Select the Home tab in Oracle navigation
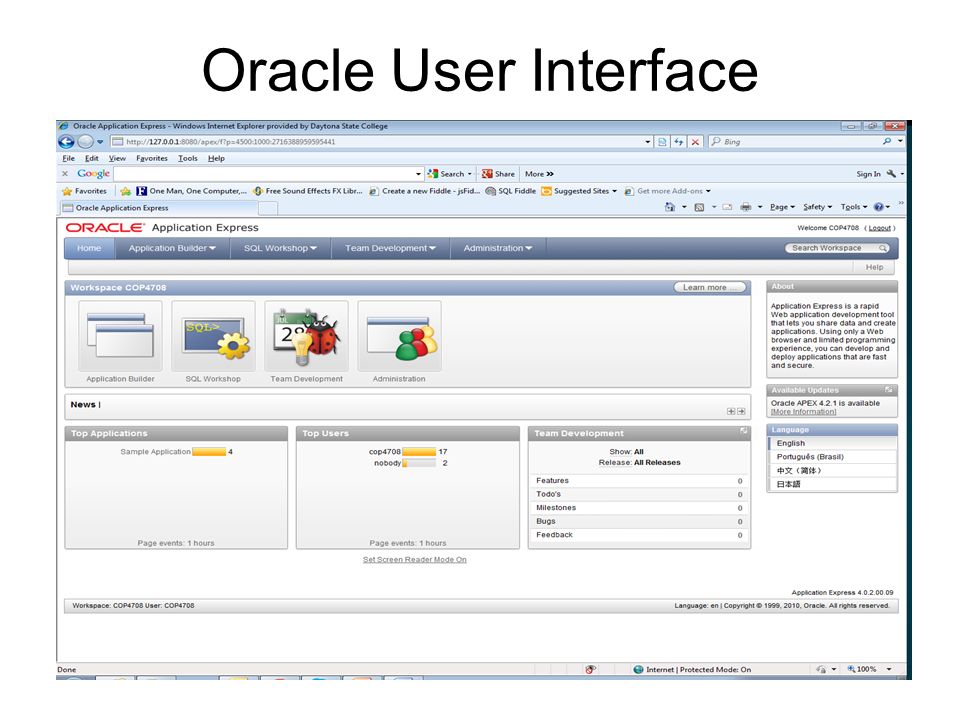The height and width of the screenshot is (720, 960). 89,248
